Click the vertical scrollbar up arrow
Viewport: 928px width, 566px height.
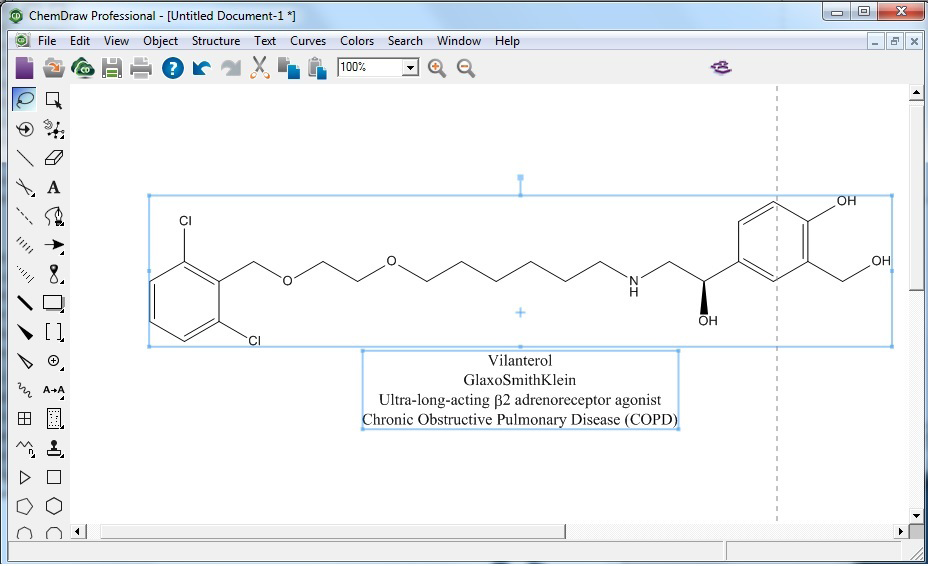(916, 93)
